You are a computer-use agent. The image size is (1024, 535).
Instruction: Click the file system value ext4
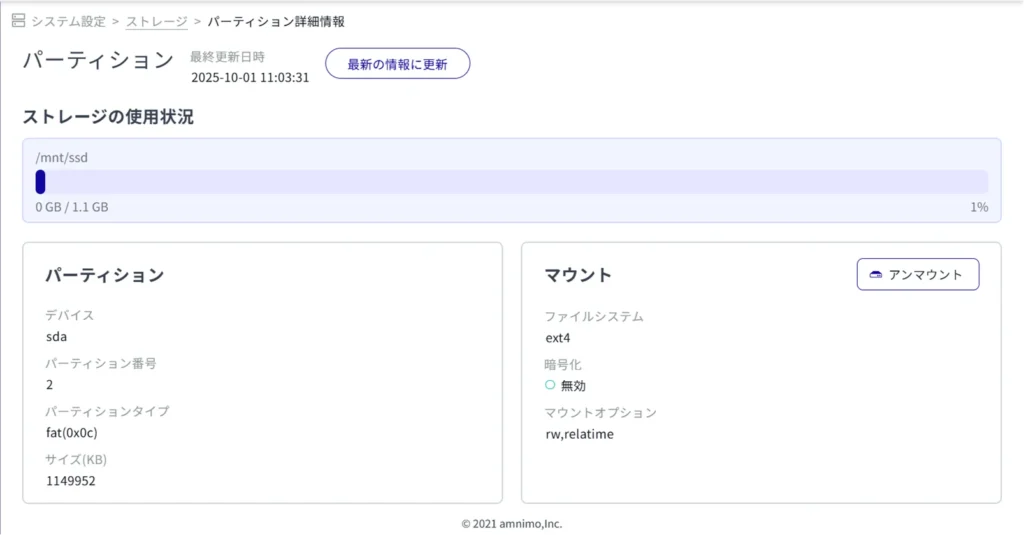pyautogui.click(x=557, y=338)
